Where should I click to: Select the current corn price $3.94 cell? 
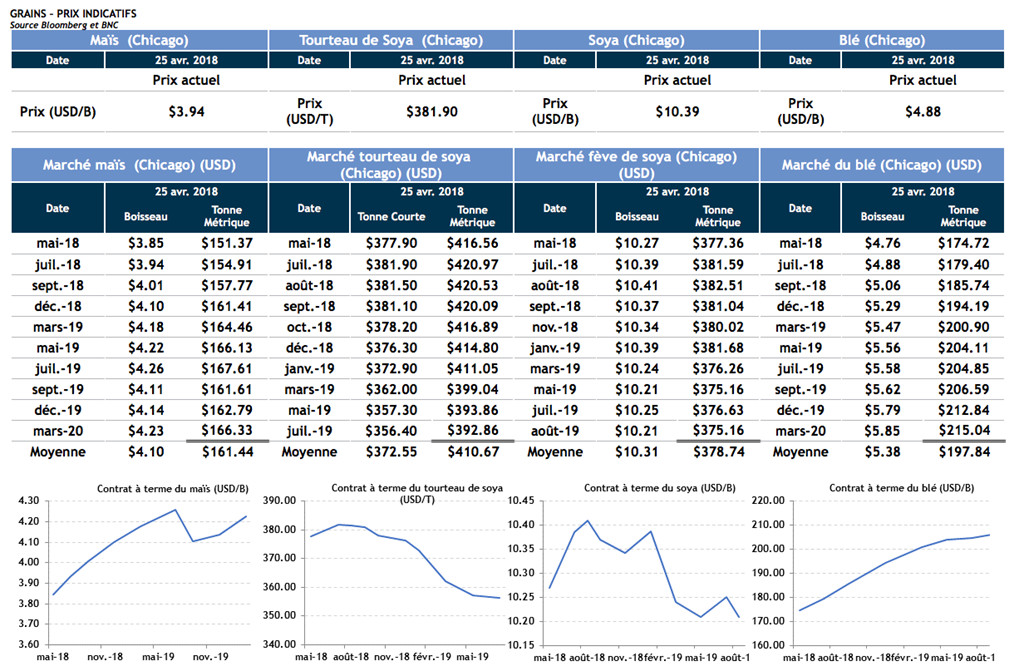(186, 111)
